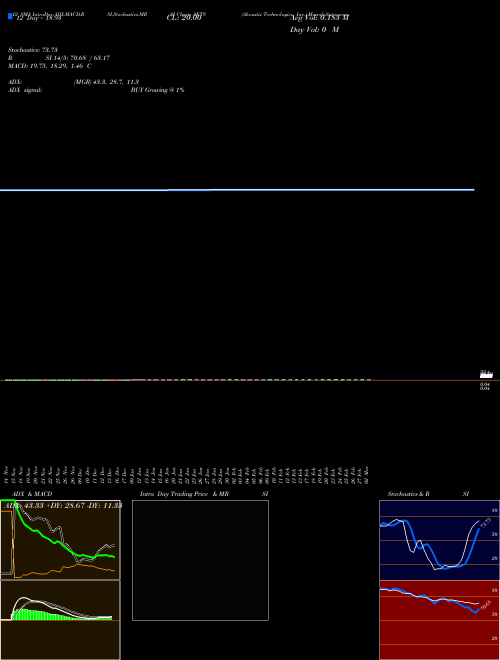Image resolution: width=500 pixels, height=660 pixels.
Task: Select the "Stochastics: 73.73" reading
Action: click(32, 50)
